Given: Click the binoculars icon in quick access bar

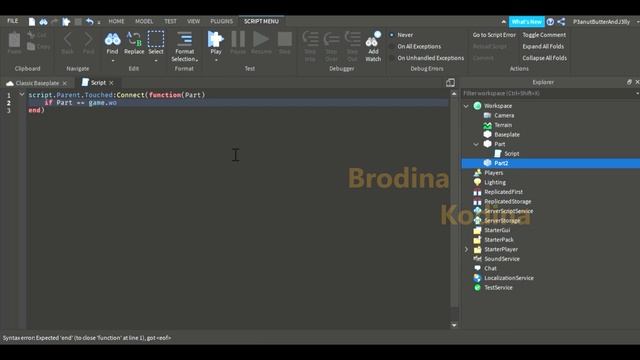Looking at the screenshot, I should (x=43, y=22).
